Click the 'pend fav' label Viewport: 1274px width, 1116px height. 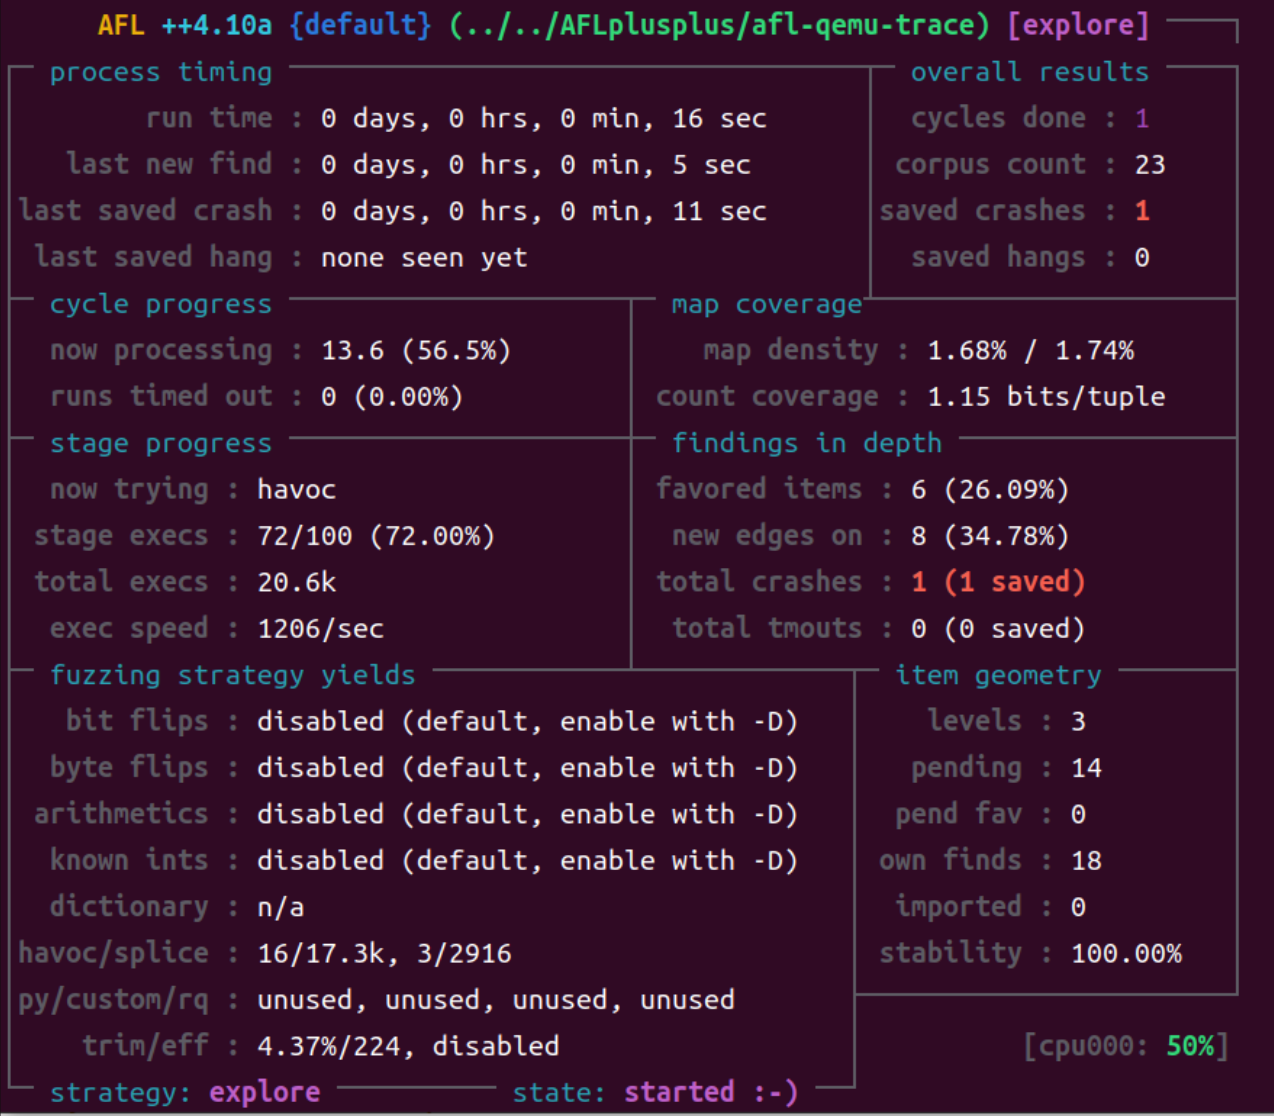point(958,814)
